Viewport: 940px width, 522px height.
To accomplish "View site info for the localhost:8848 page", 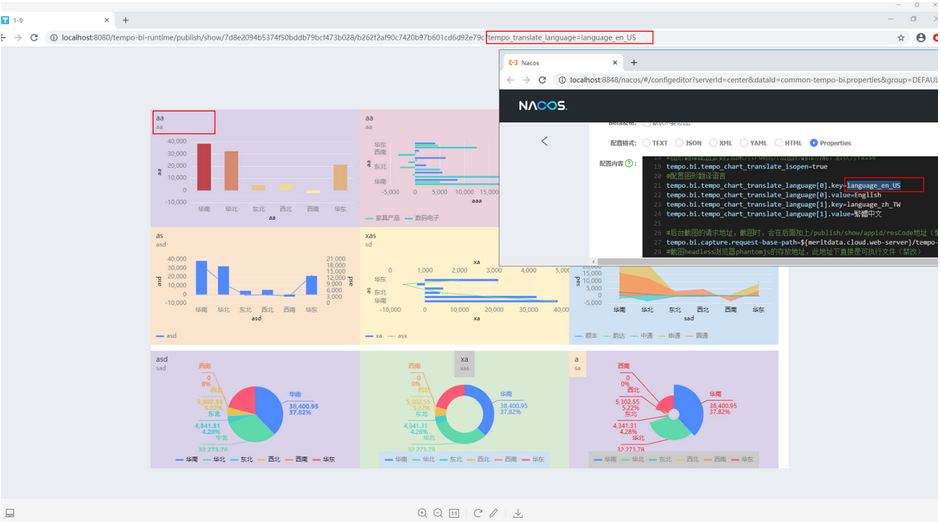I will (562, 80).
